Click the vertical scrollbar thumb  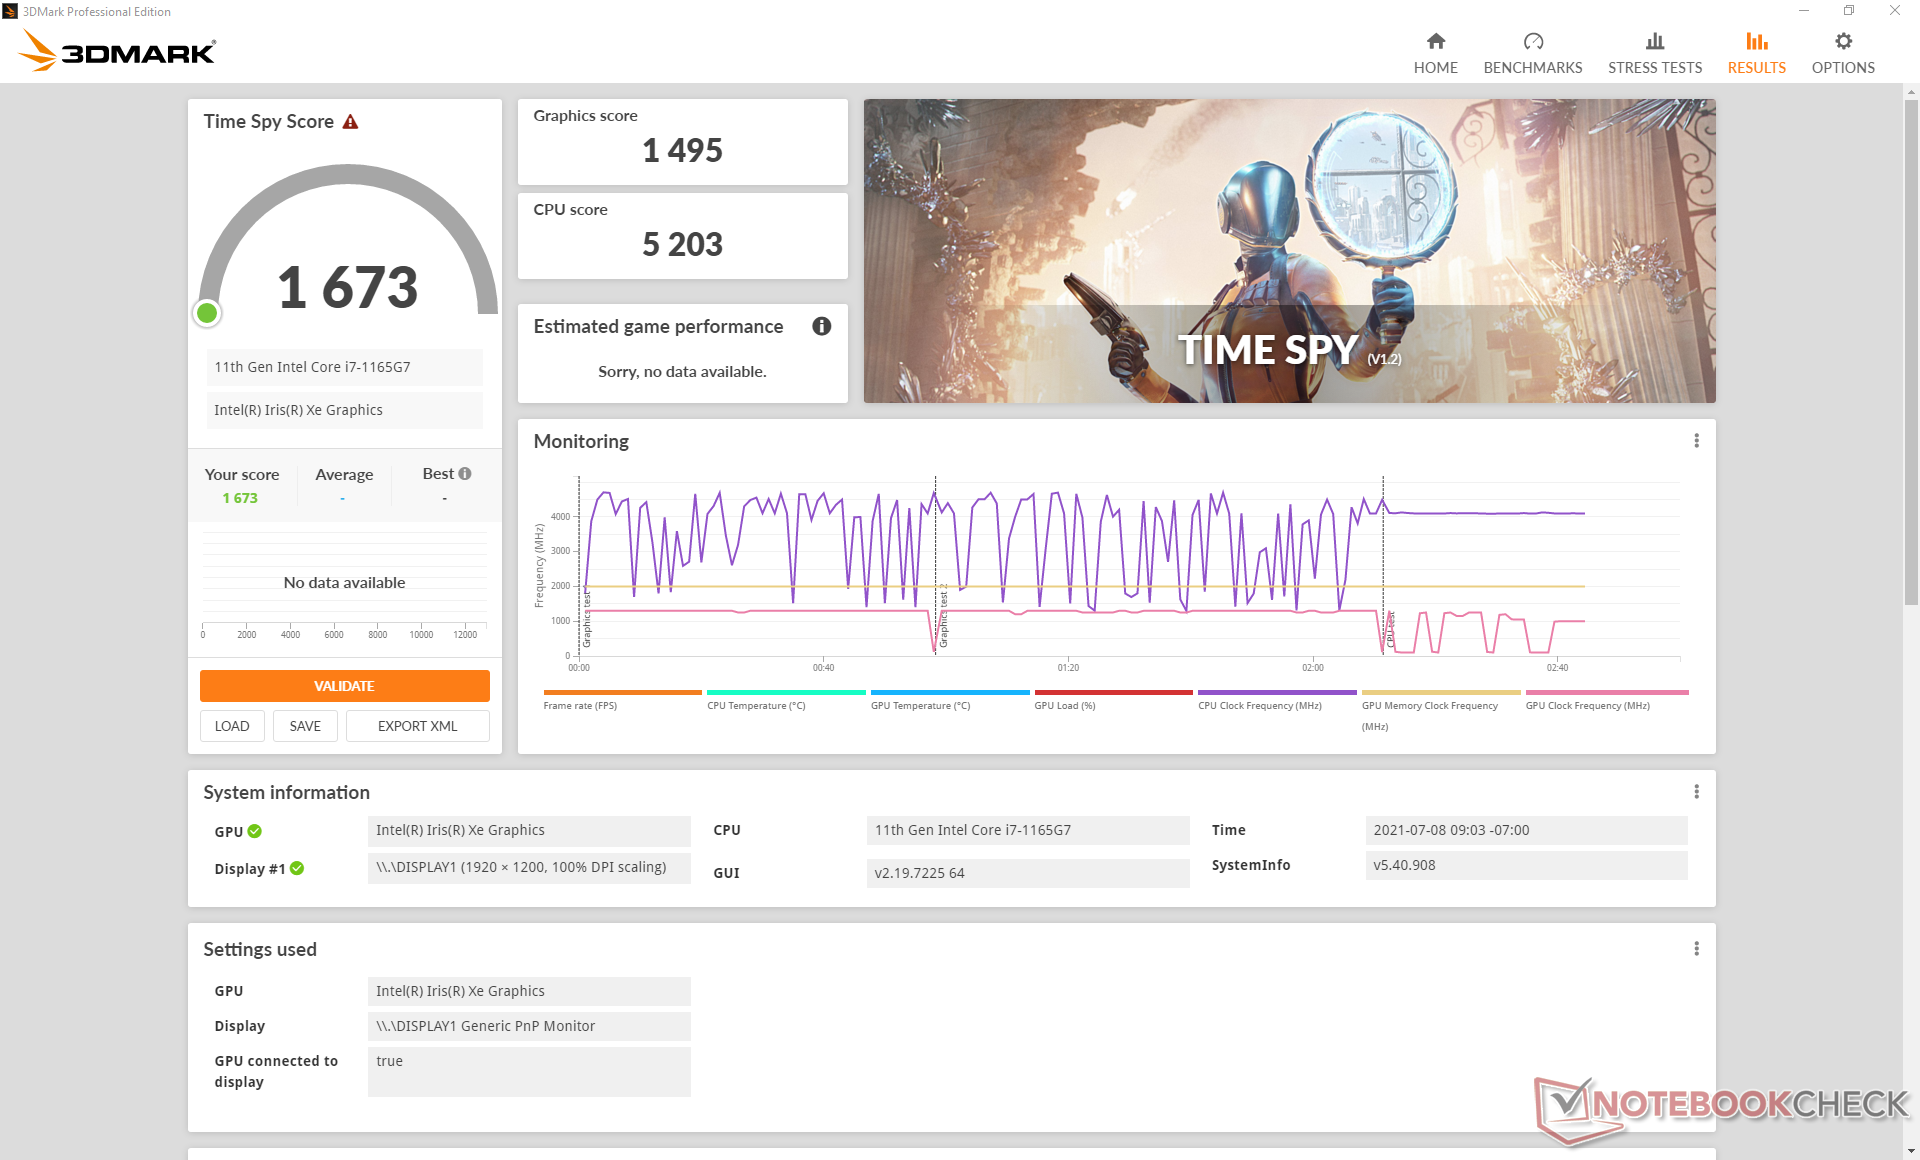point(1910,350)
